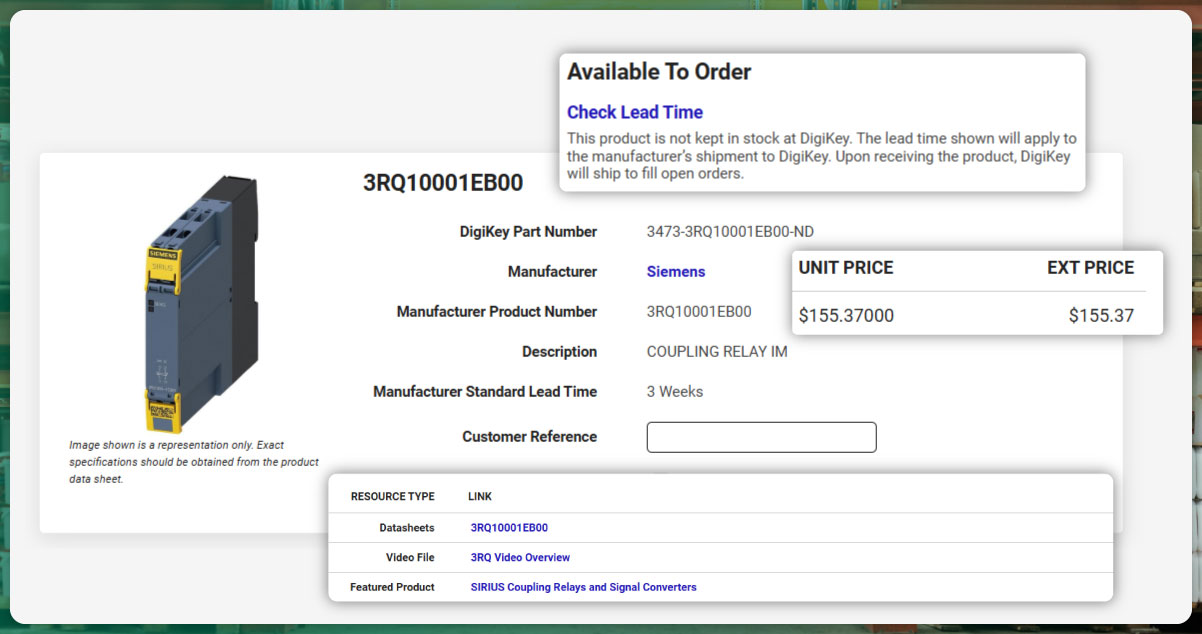
Task: Click the Description field label
Action: 560,352
